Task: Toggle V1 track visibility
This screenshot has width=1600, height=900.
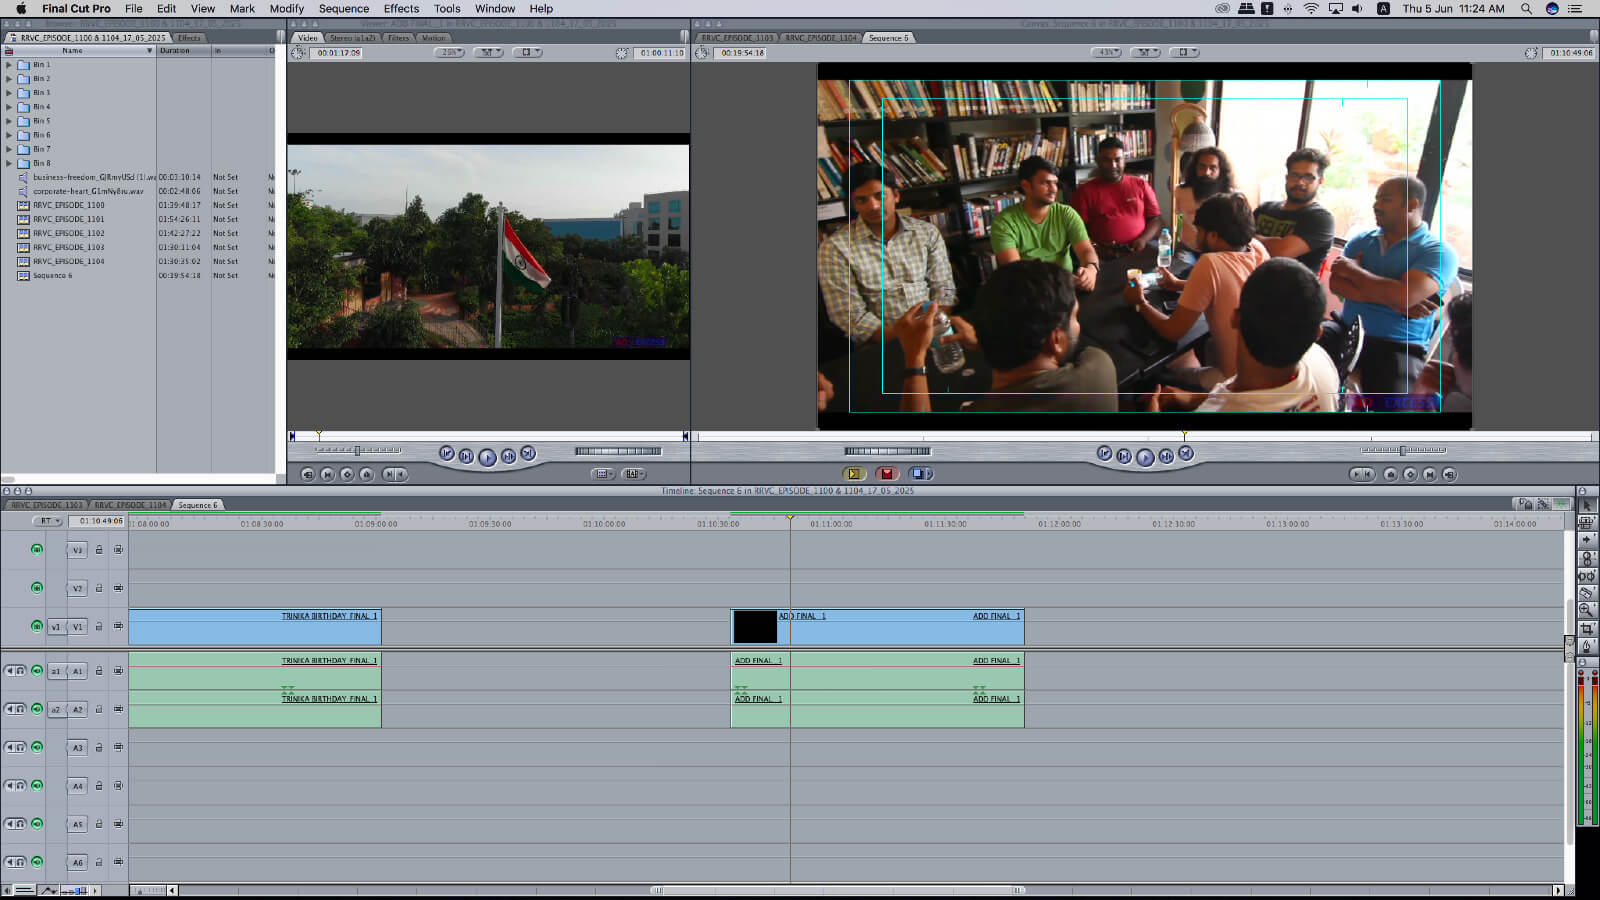Action: [37, 627]
